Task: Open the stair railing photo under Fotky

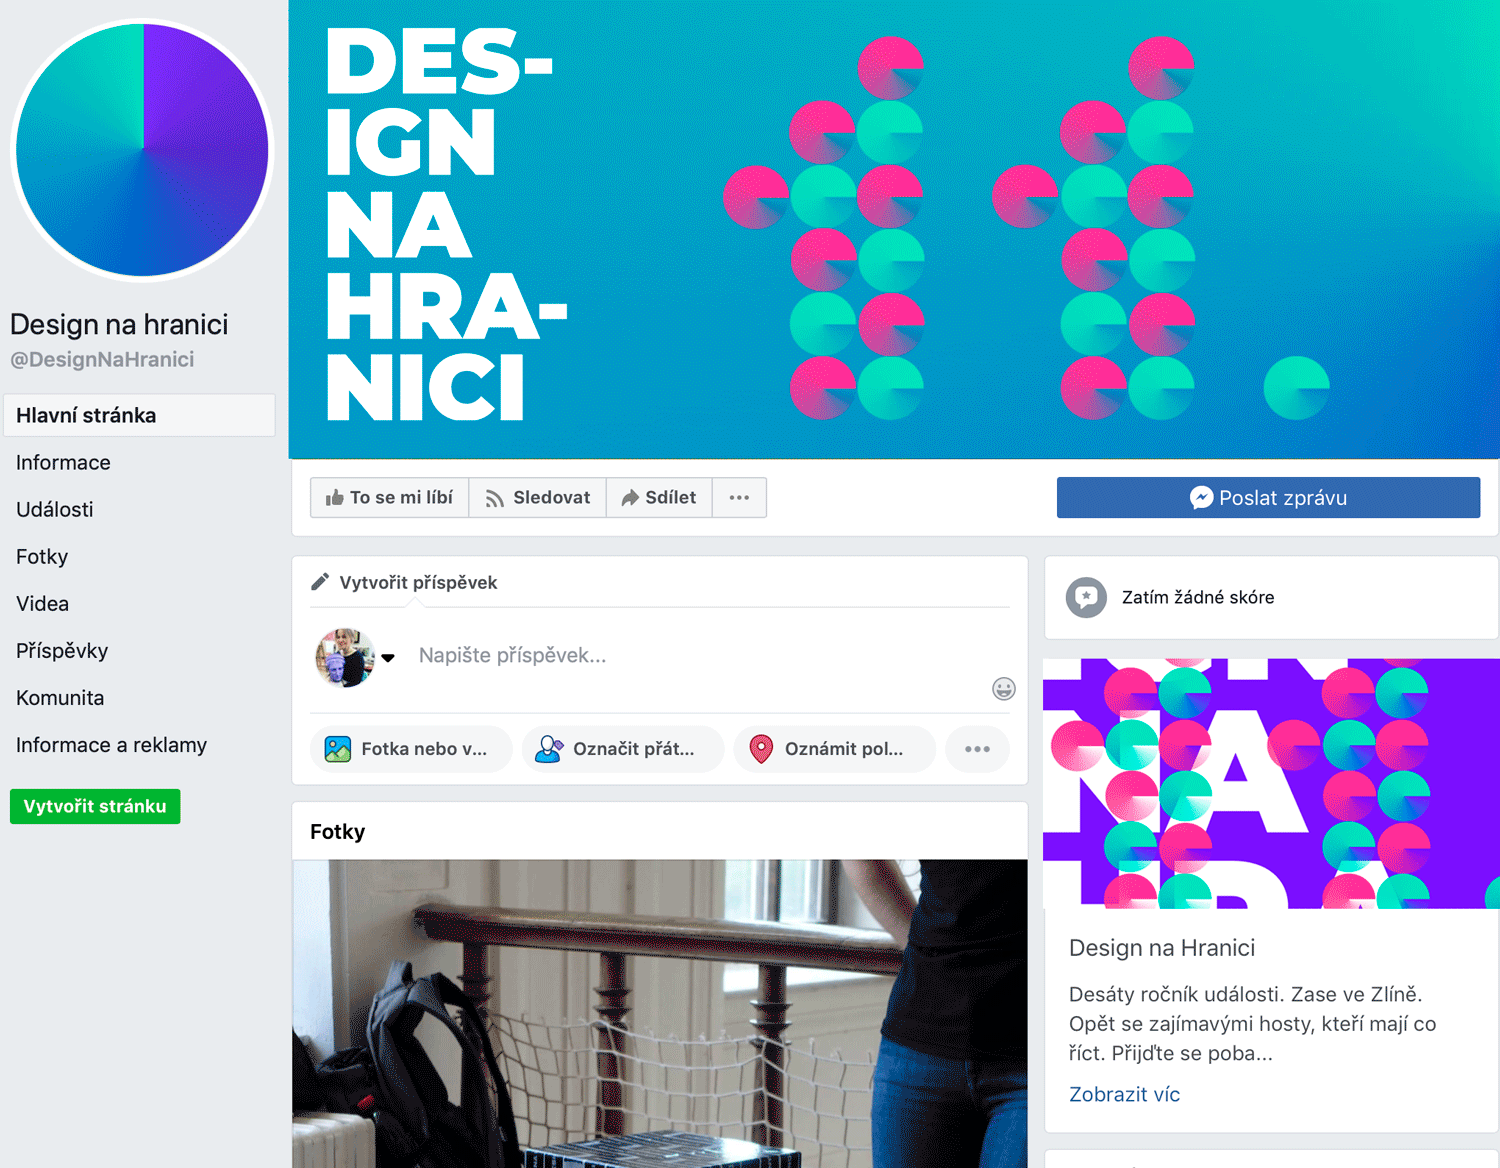Action: [x=660, y=1013]
